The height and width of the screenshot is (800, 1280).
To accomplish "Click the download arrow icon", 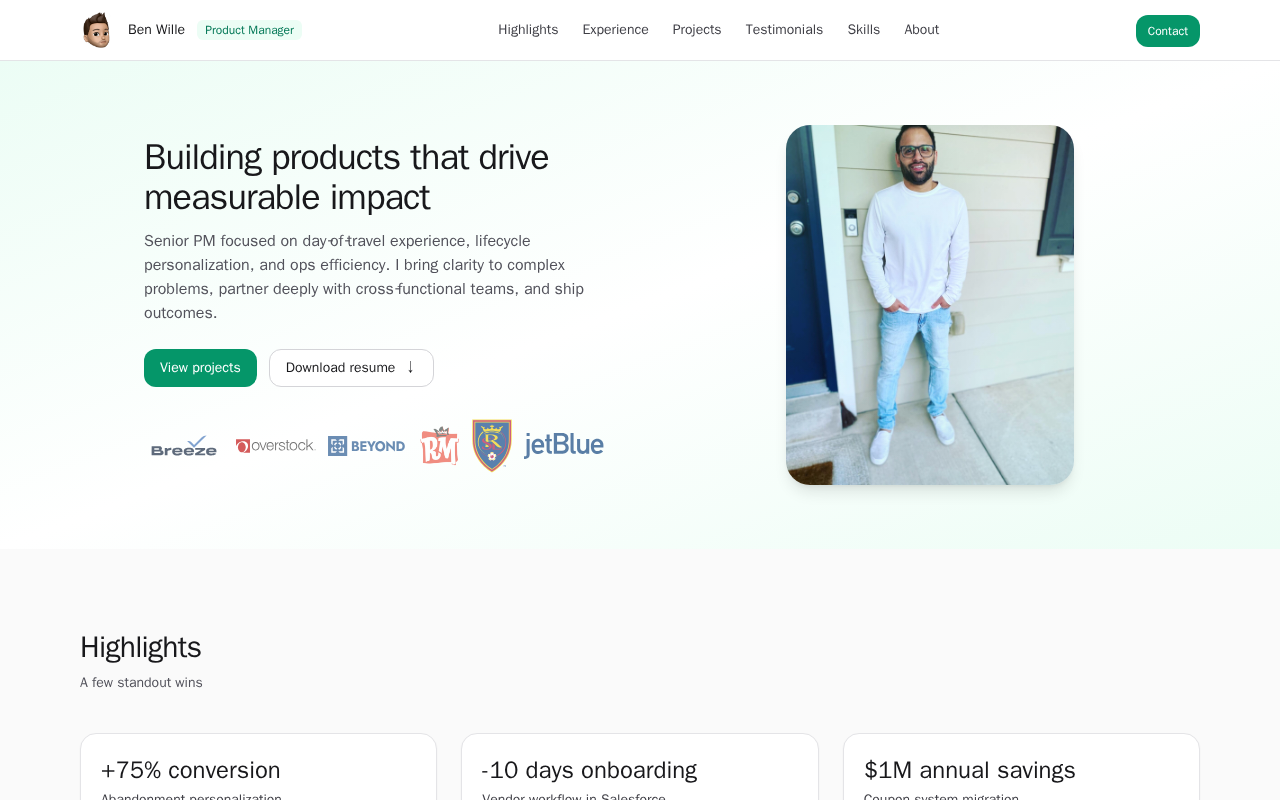I will point(410,367).
